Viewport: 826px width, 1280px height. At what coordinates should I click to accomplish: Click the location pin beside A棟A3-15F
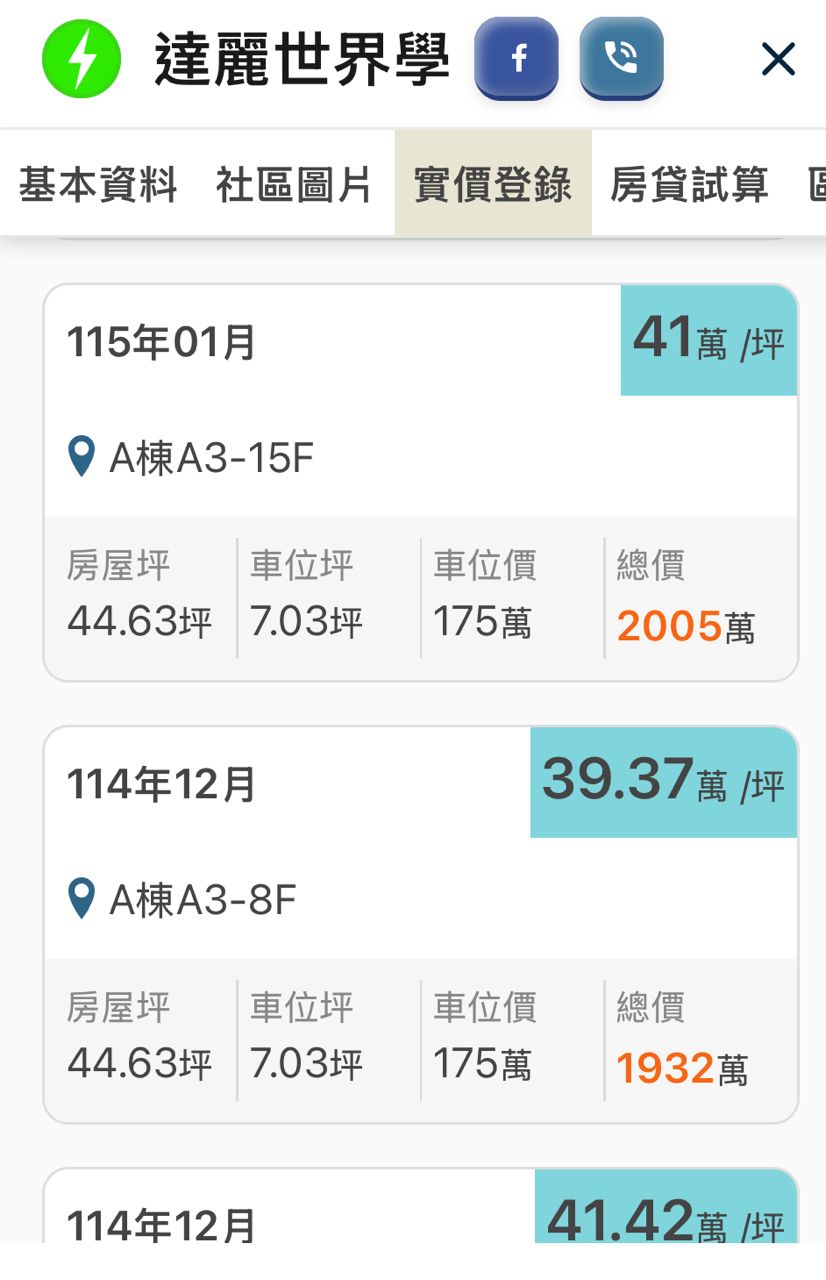pyautogui.click(x=81, y=457)
